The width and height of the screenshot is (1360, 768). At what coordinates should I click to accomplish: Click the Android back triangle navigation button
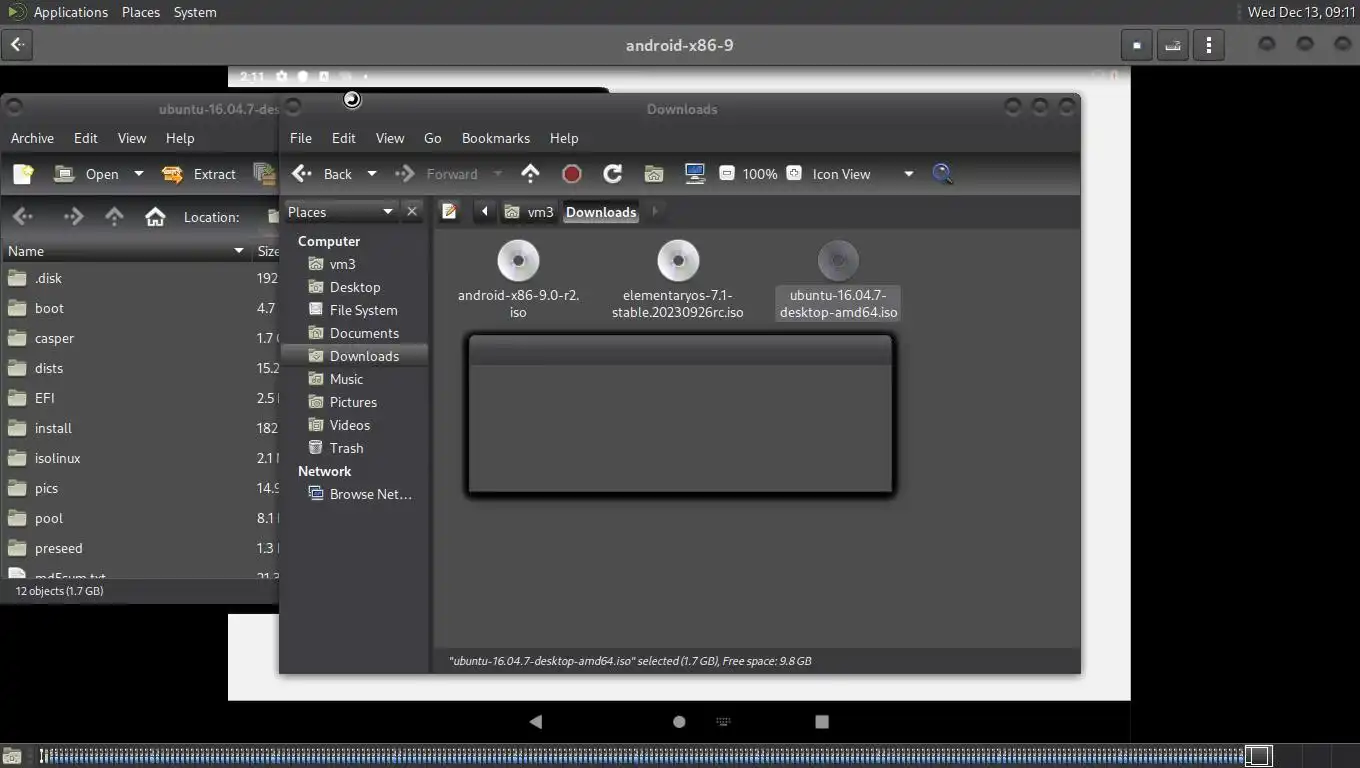[x=536, y=722]
